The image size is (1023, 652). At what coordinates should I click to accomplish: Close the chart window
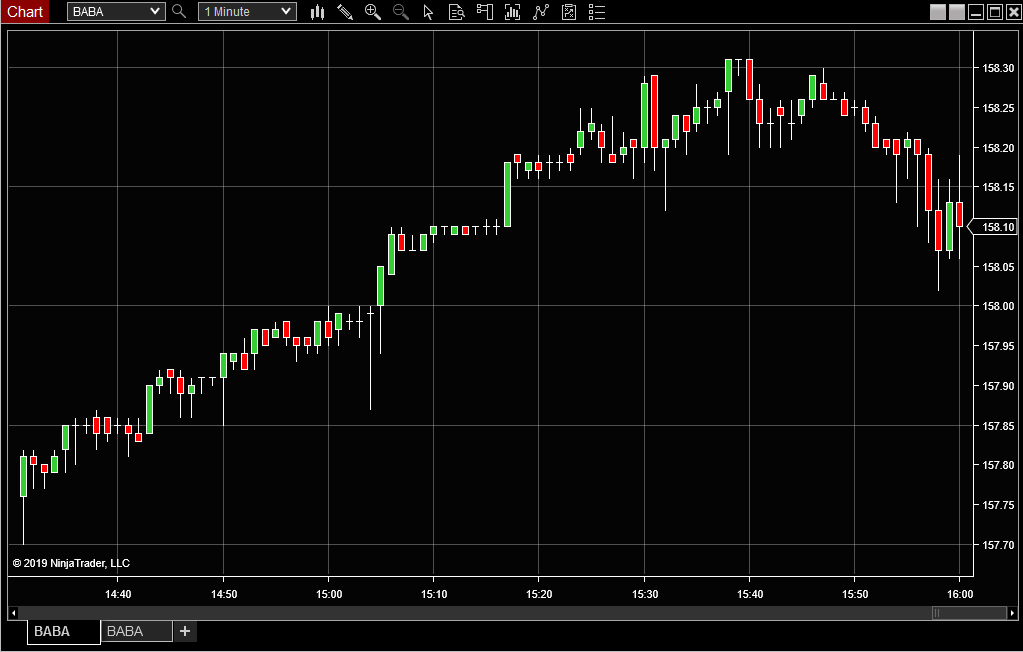tap(1013, 12)
